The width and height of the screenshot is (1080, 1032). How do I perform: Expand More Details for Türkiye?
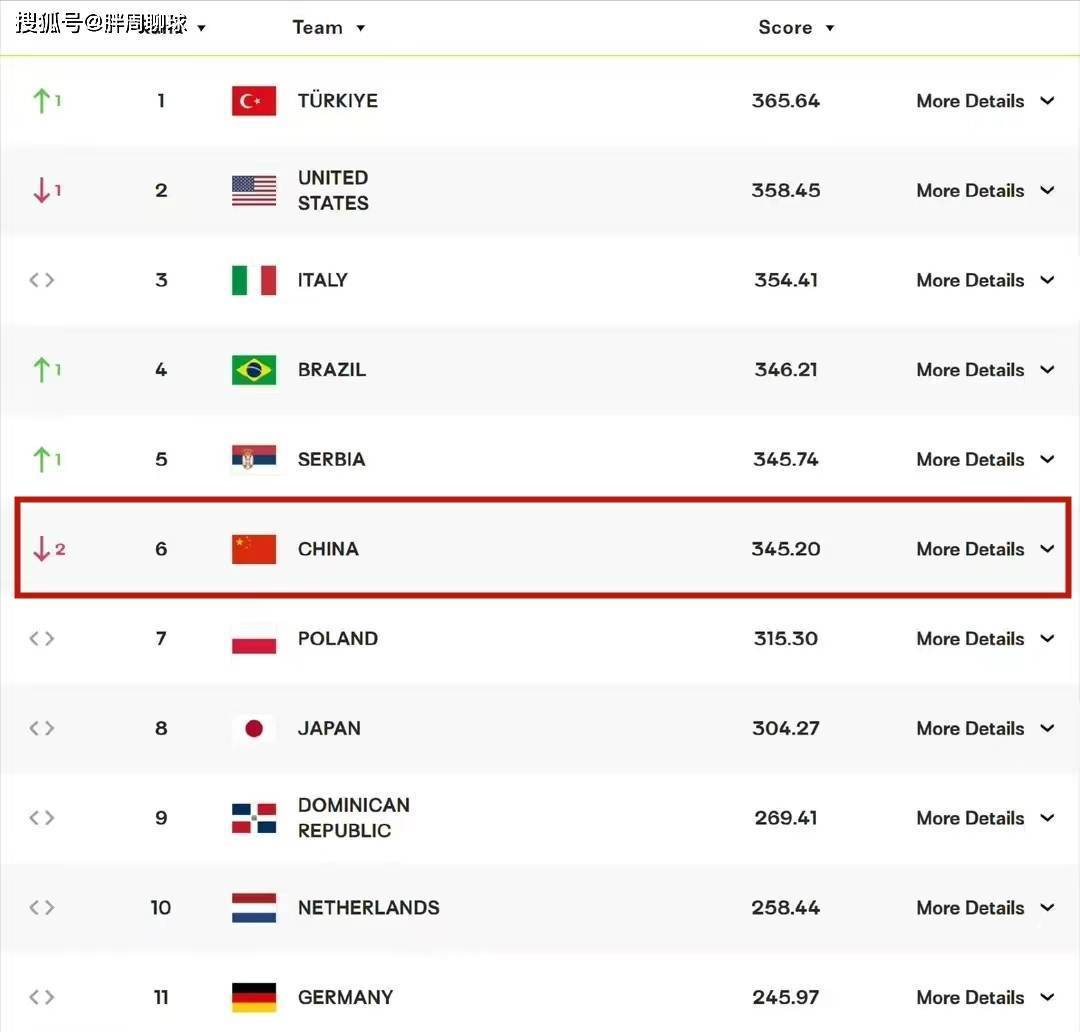[985, 101]
